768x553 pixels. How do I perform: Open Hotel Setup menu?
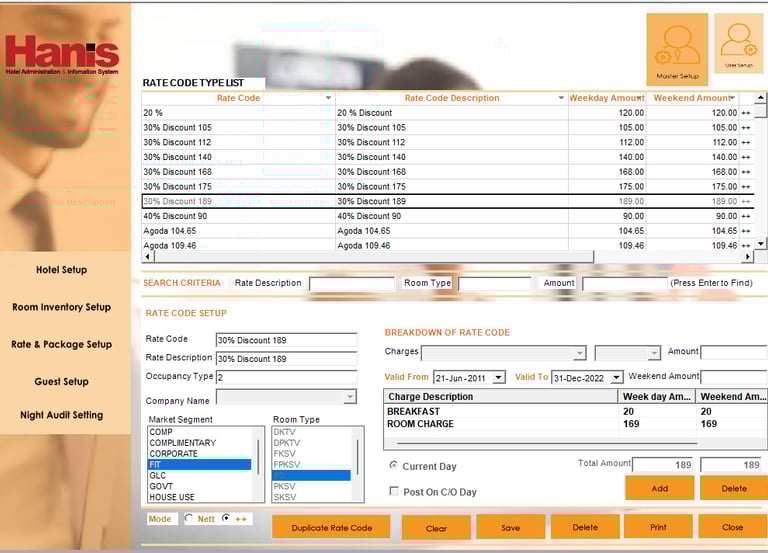point(62,270)
